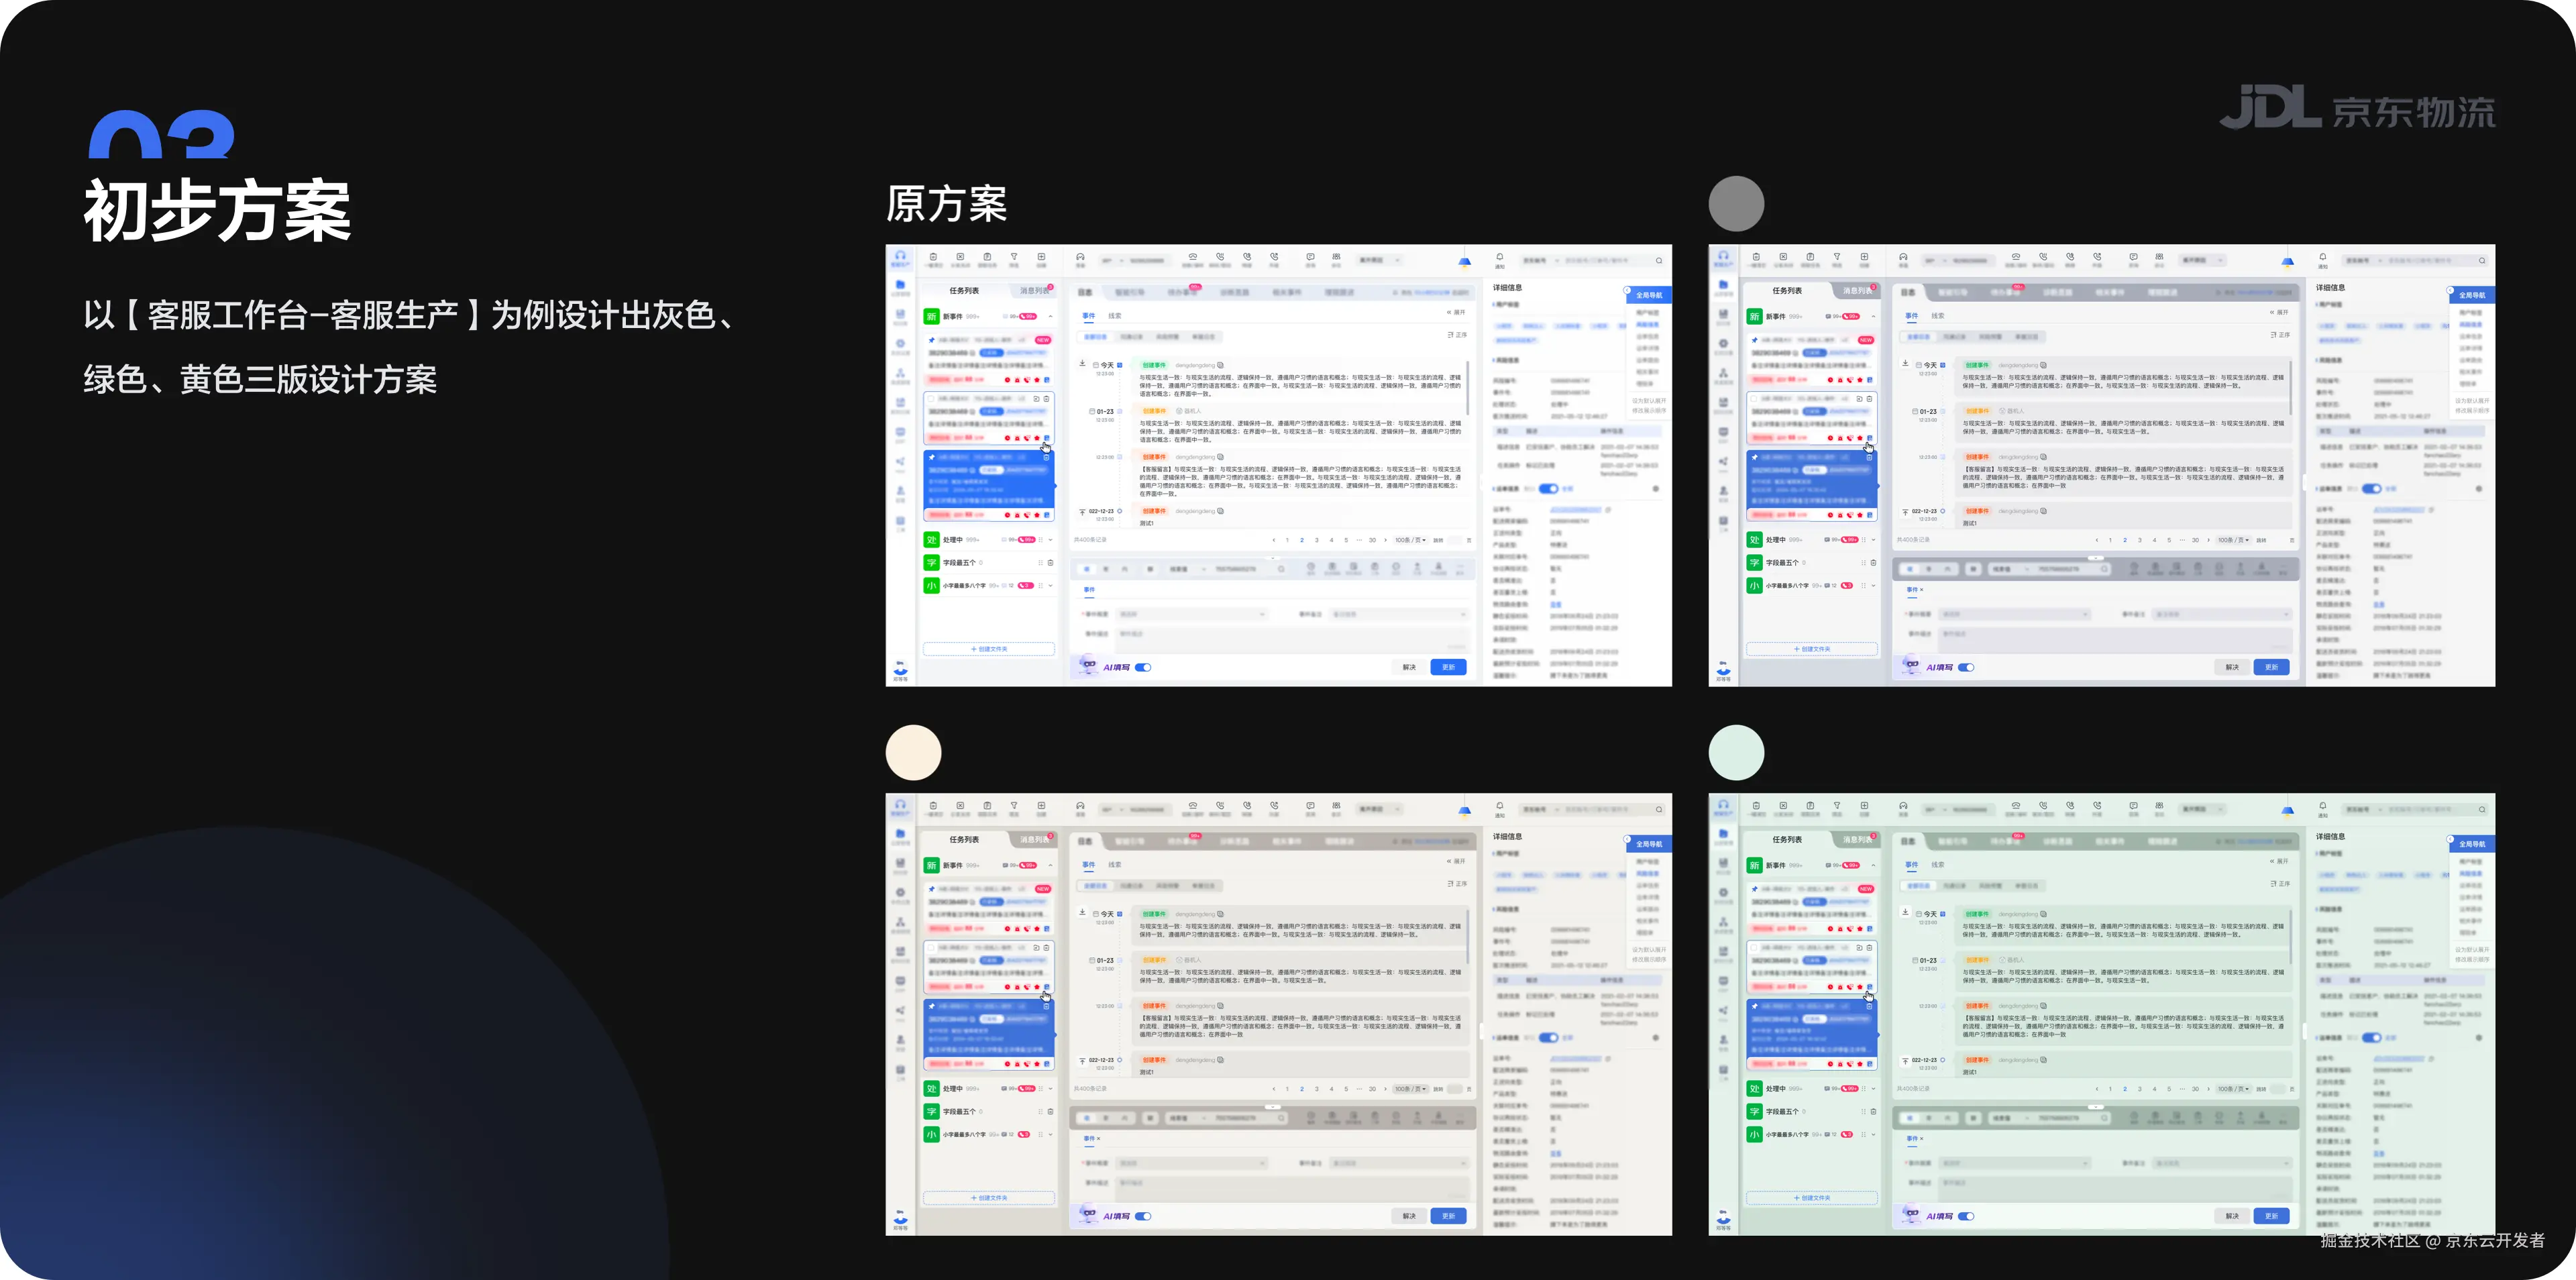Image resolution: width=2576 pixels, height=1280 pixels.
Task: Collapse 新事件 group chevron in original mockup
Action: point(1050,317)
